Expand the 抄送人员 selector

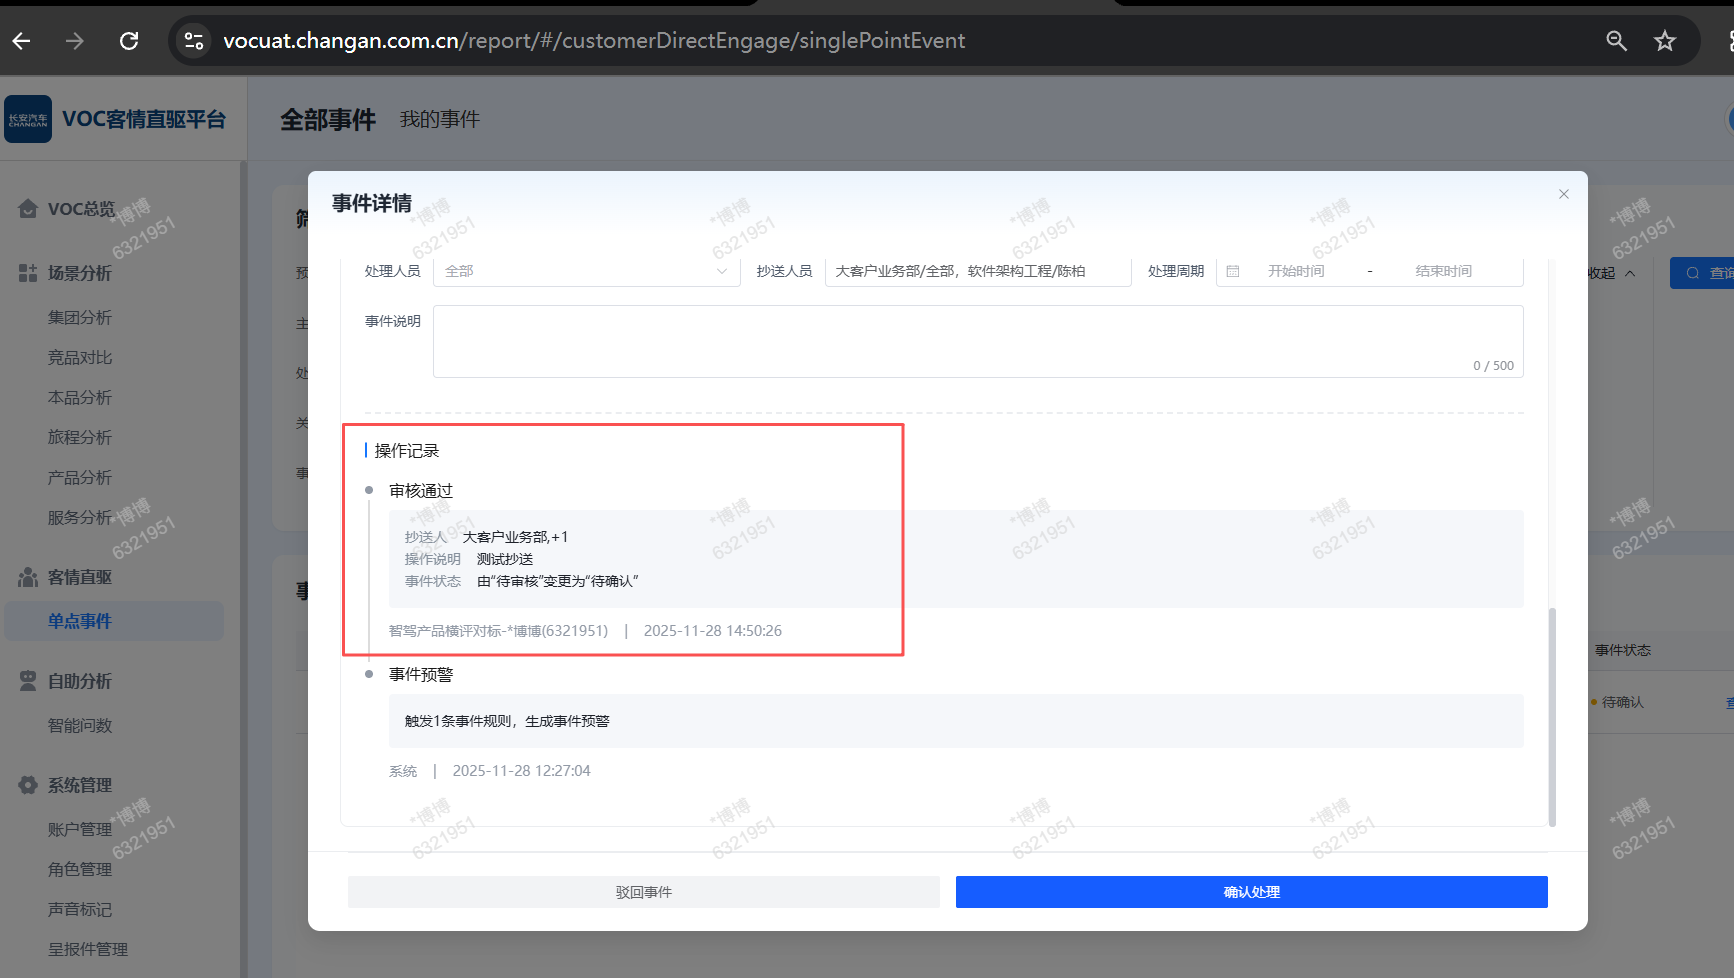click(977, 271)
